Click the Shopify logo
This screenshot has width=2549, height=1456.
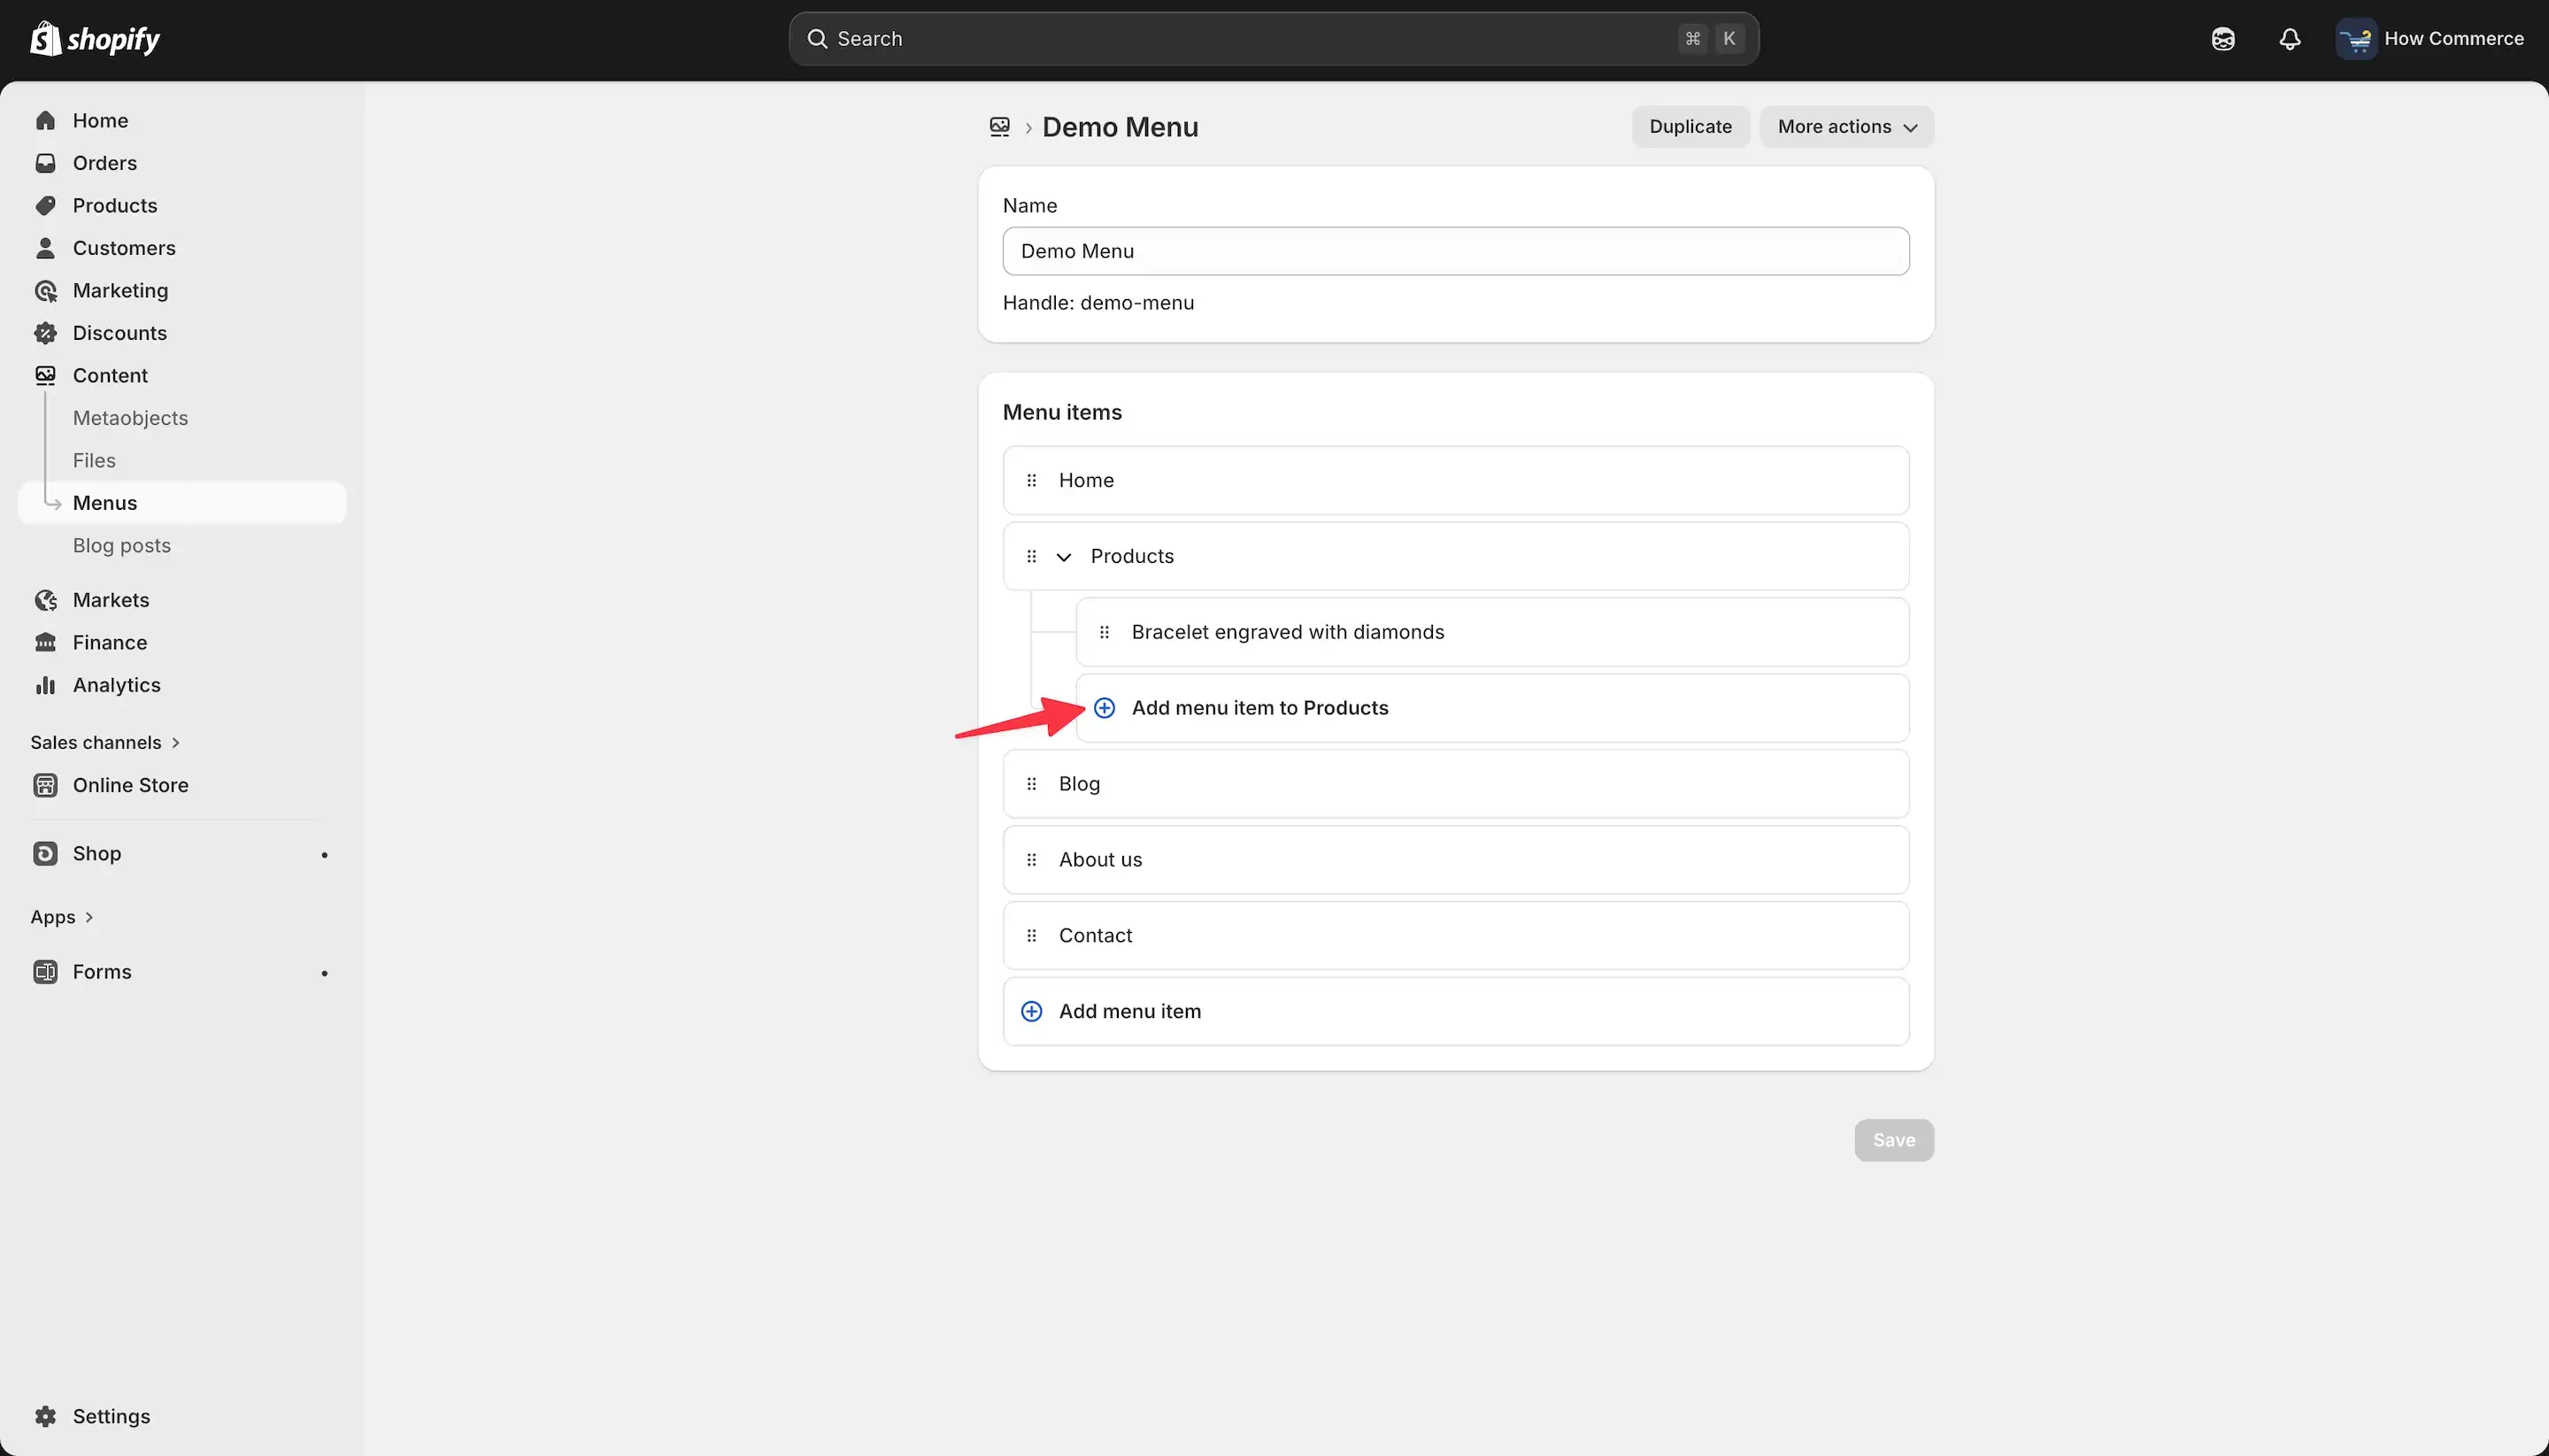point(95,39)
